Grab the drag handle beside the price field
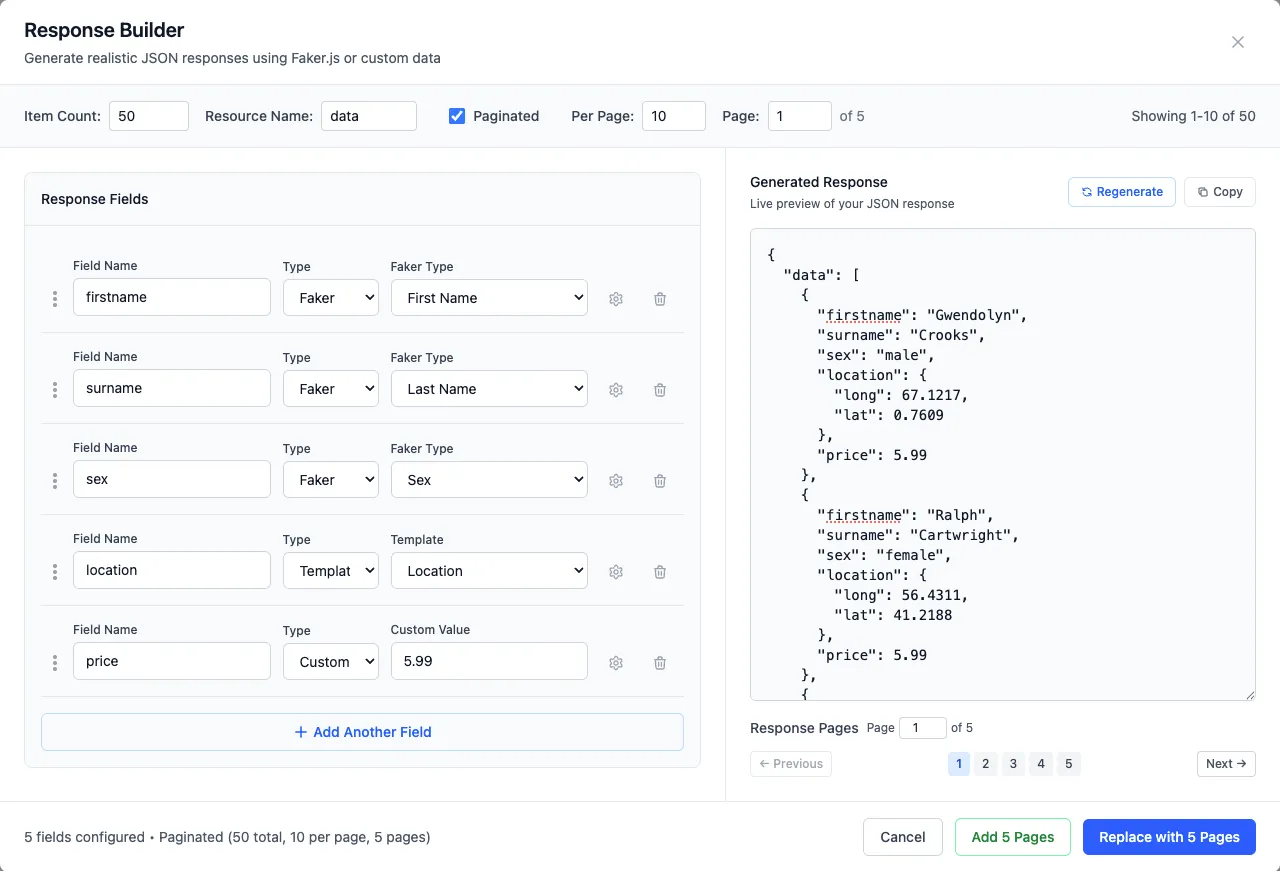 pos(55,662)
